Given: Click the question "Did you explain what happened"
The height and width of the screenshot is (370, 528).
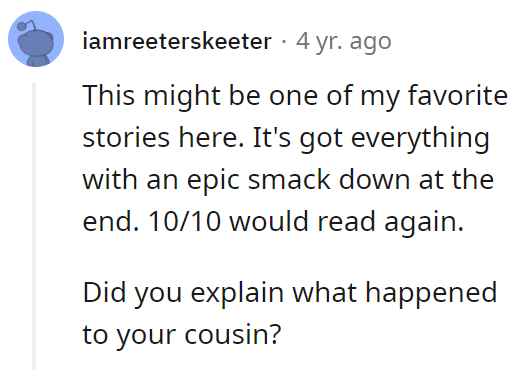Looking at the screenshot, I should tap(290, 293).
